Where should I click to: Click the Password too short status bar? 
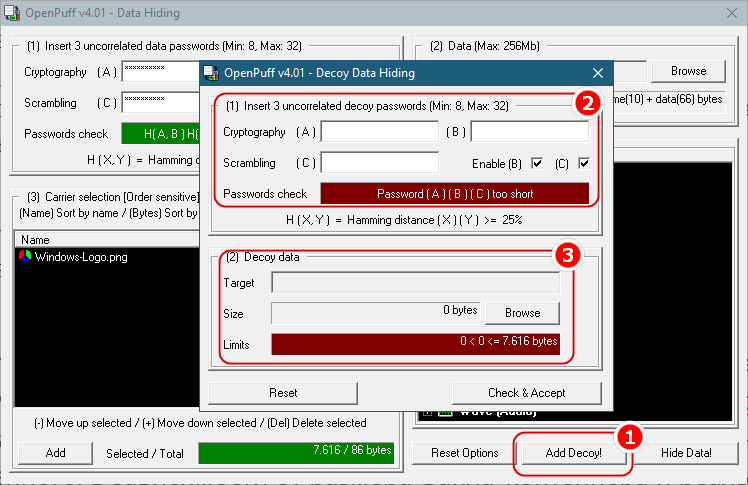[455, 194]
